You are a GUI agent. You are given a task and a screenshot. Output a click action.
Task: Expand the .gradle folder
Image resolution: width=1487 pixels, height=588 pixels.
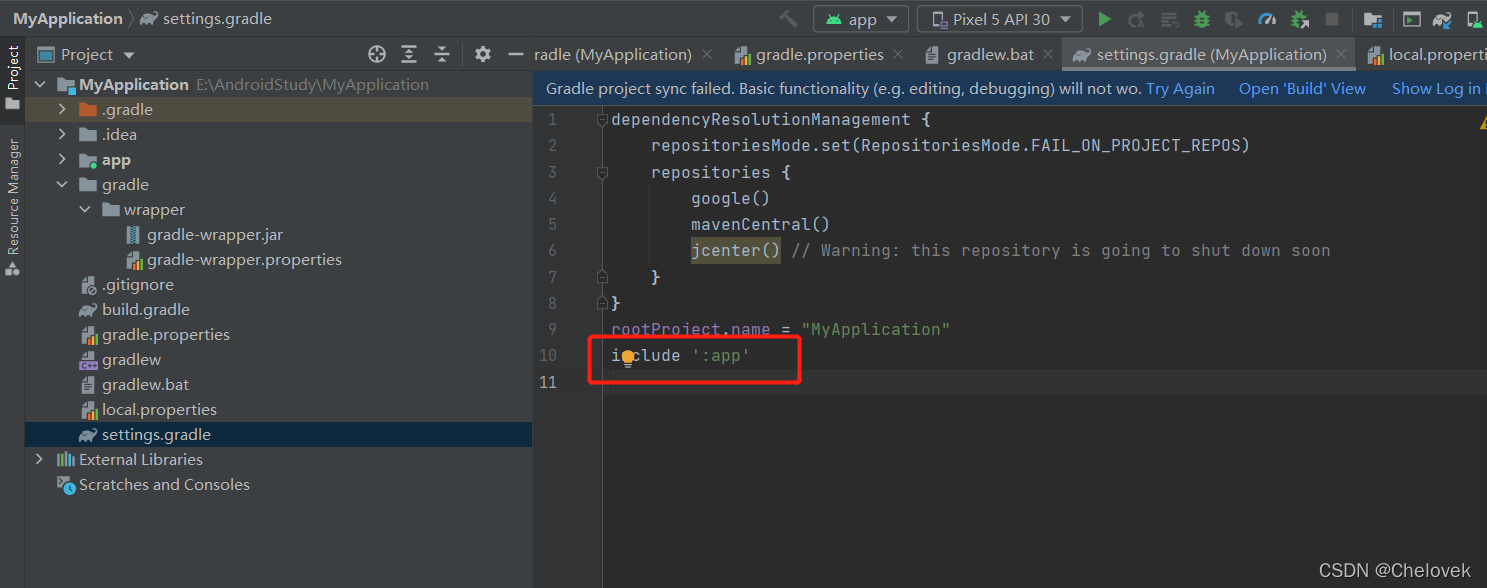62,110
